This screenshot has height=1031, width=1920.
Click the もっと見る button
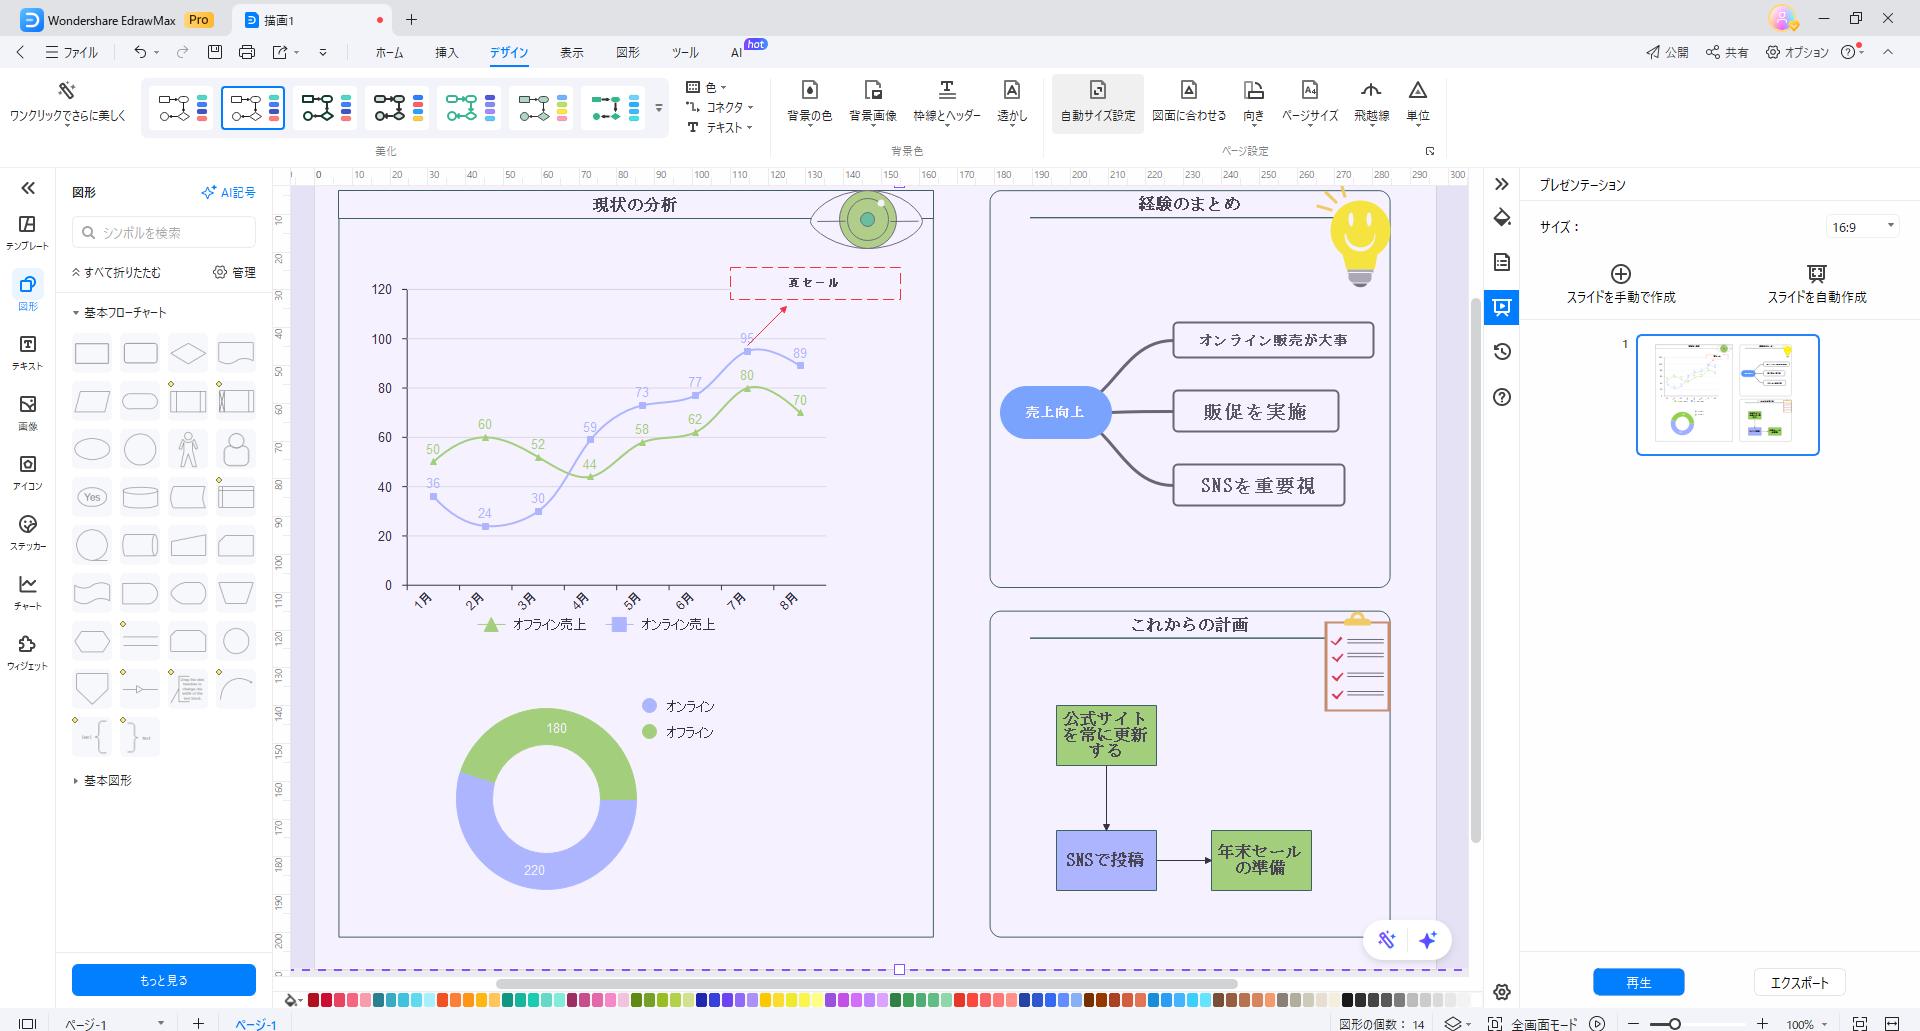163,980
